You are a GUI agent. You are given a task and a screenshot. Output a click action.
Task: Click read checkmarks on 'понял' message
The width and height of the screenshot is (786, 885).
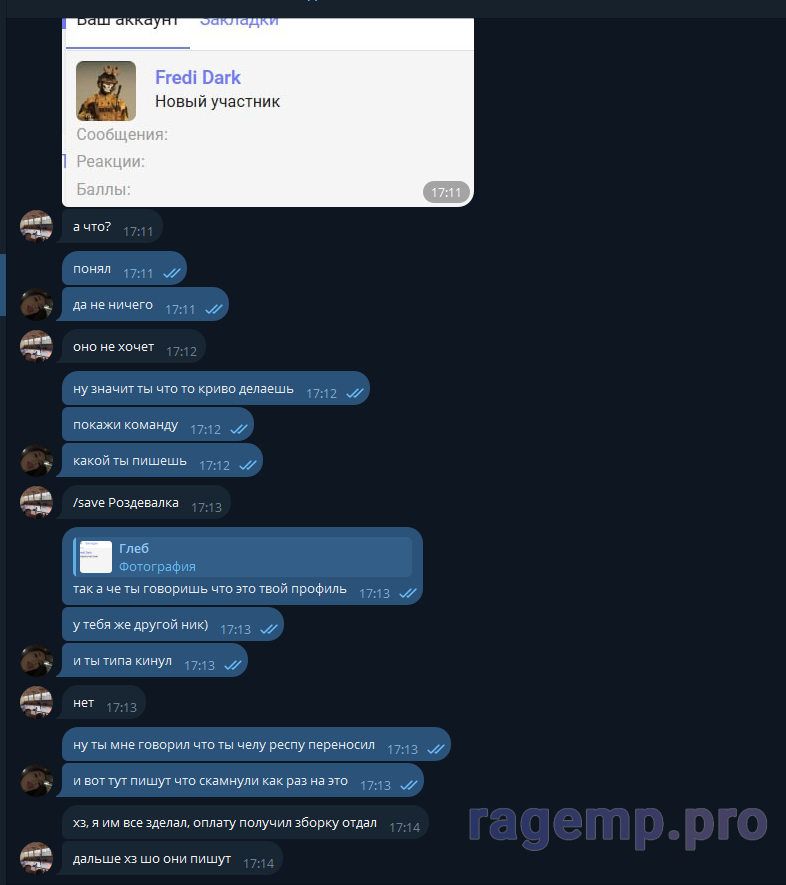point(172,274)
